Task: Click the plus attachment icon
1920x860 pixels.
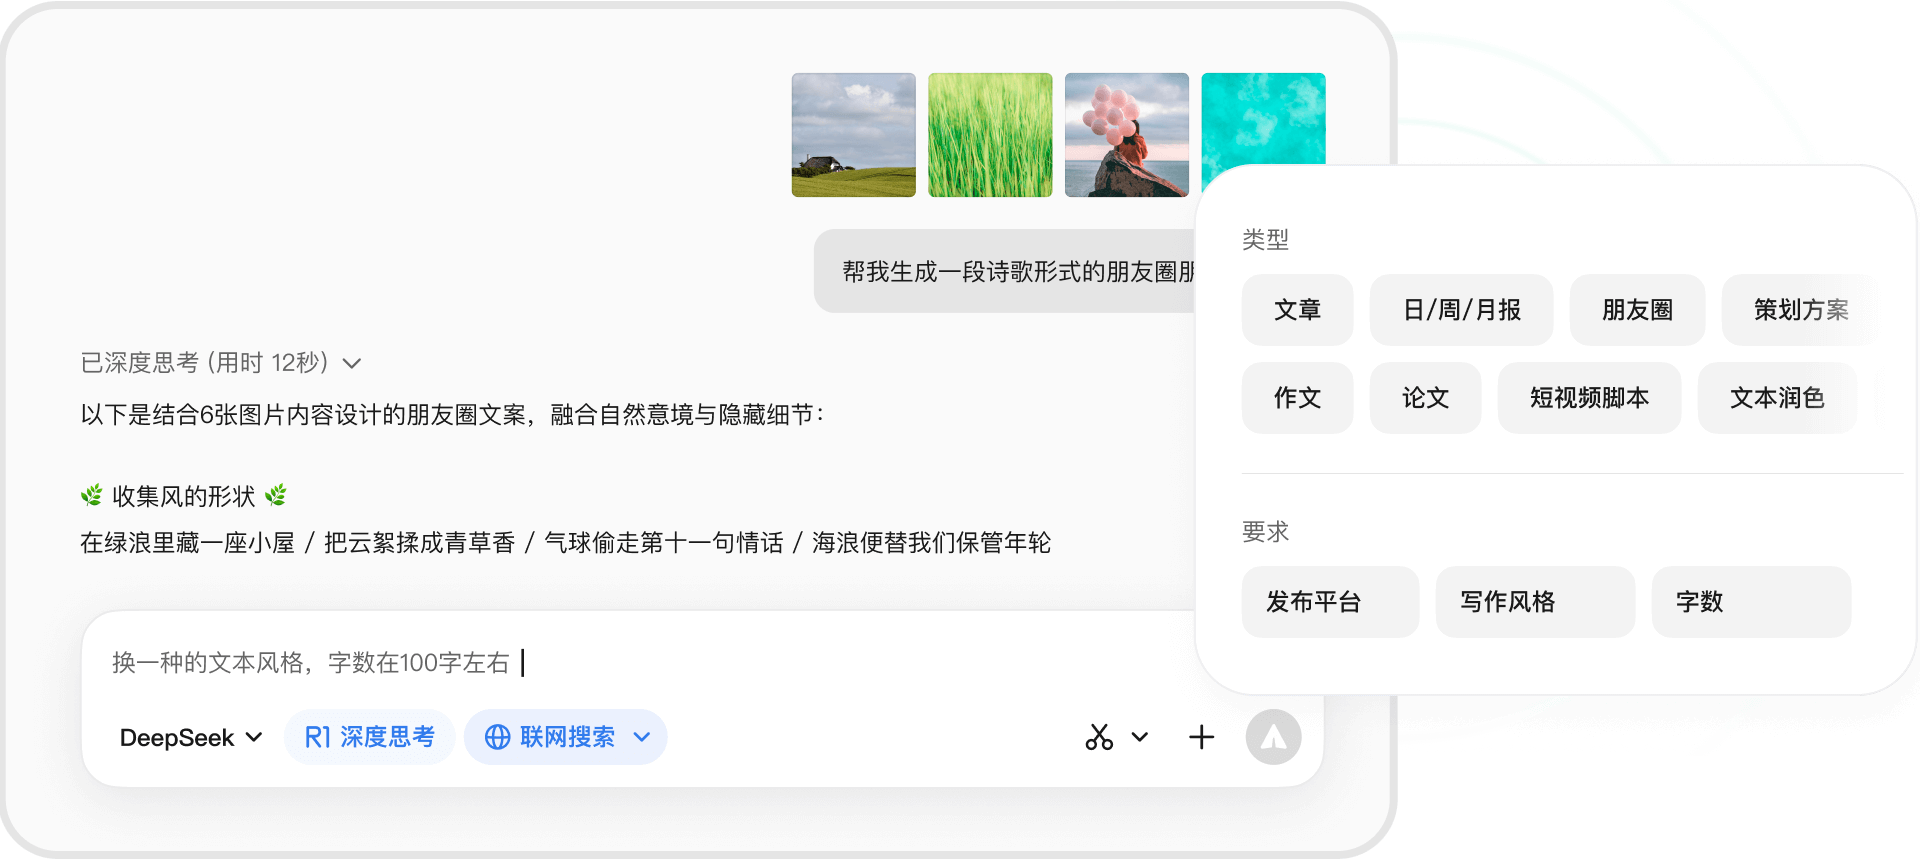Action: tap(1201, 738)
